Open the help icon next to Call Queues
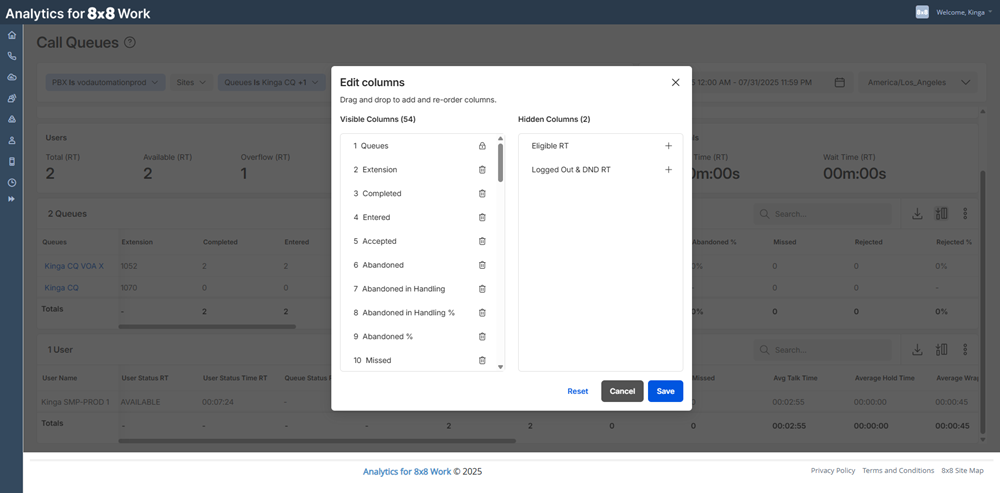This screenshot has width=1000, height=494. point(130,43)
